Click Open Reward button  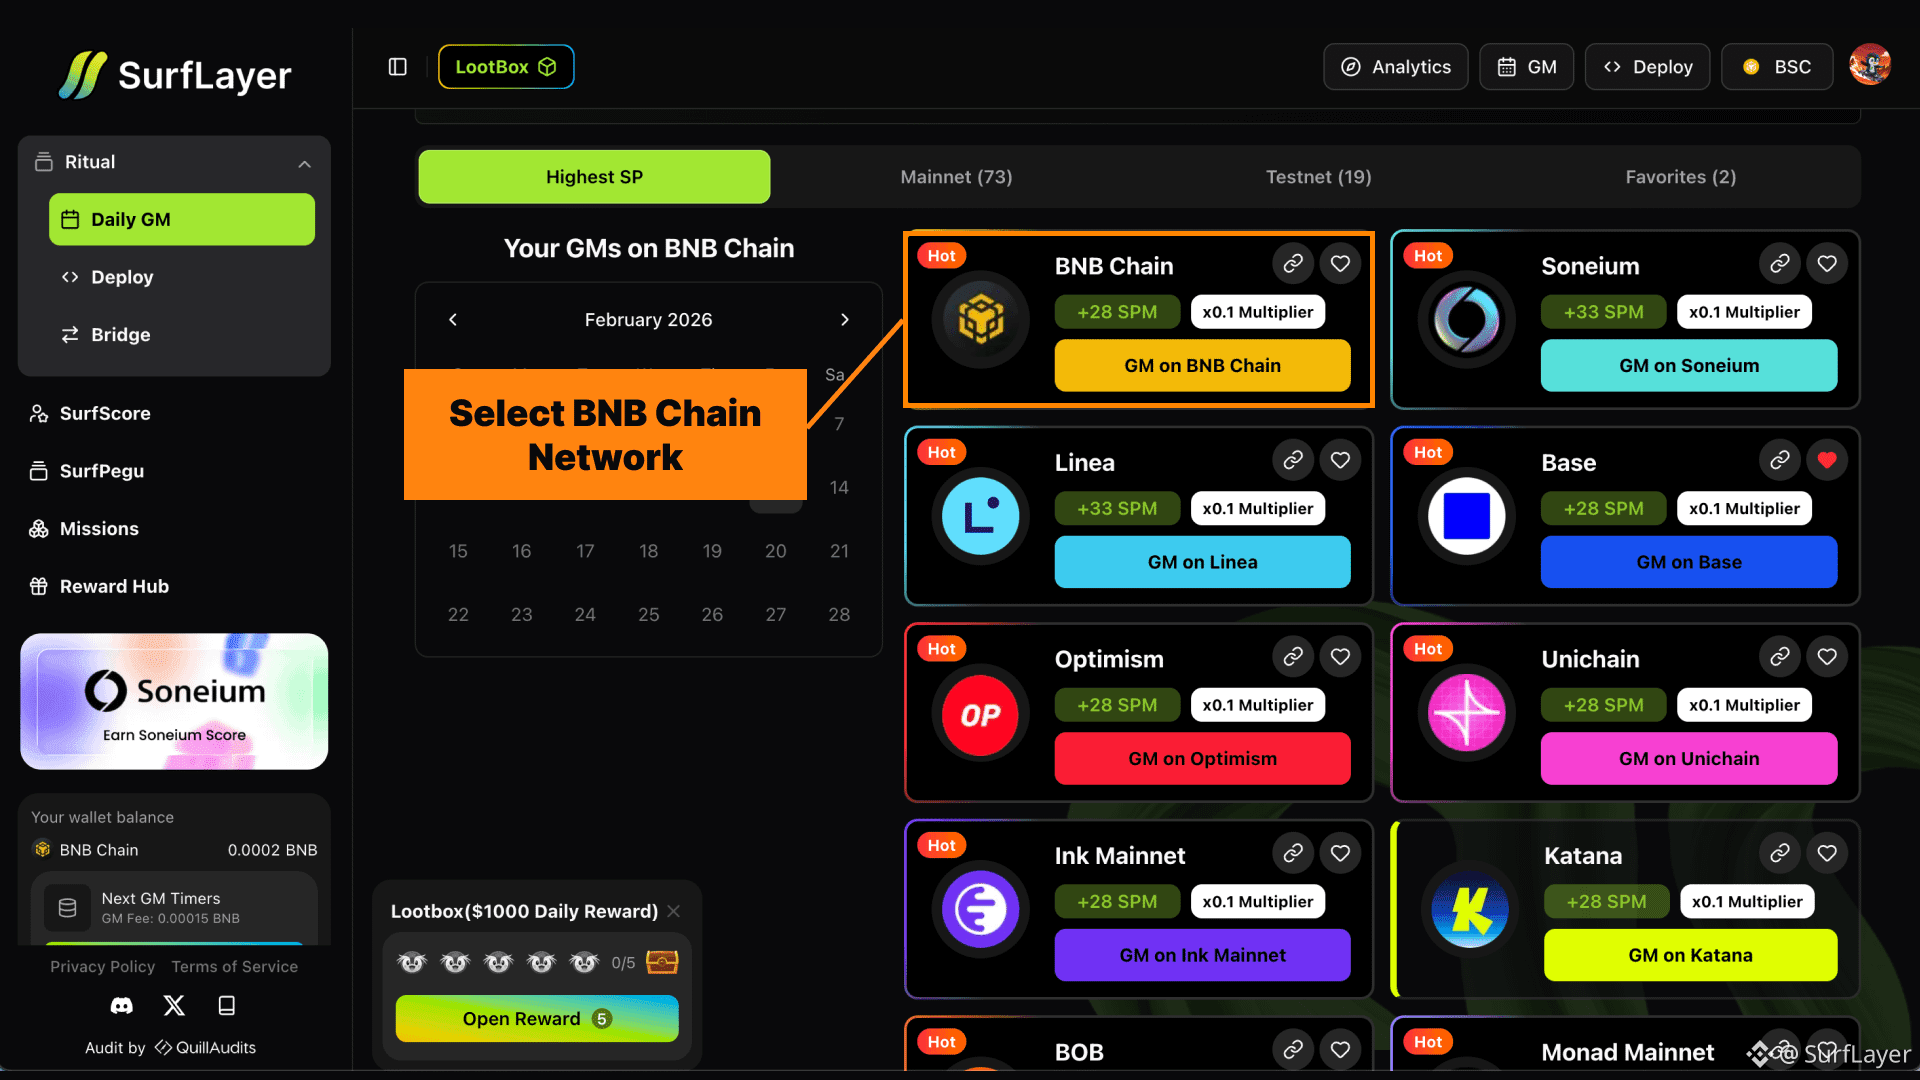coord(537,1019)
